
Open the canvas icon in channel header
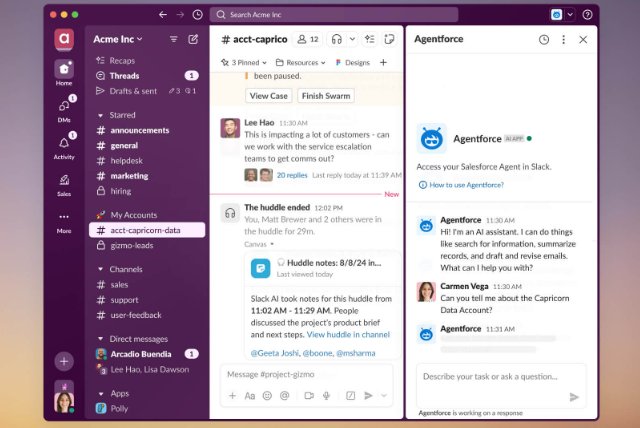click(x=389, y=39)
